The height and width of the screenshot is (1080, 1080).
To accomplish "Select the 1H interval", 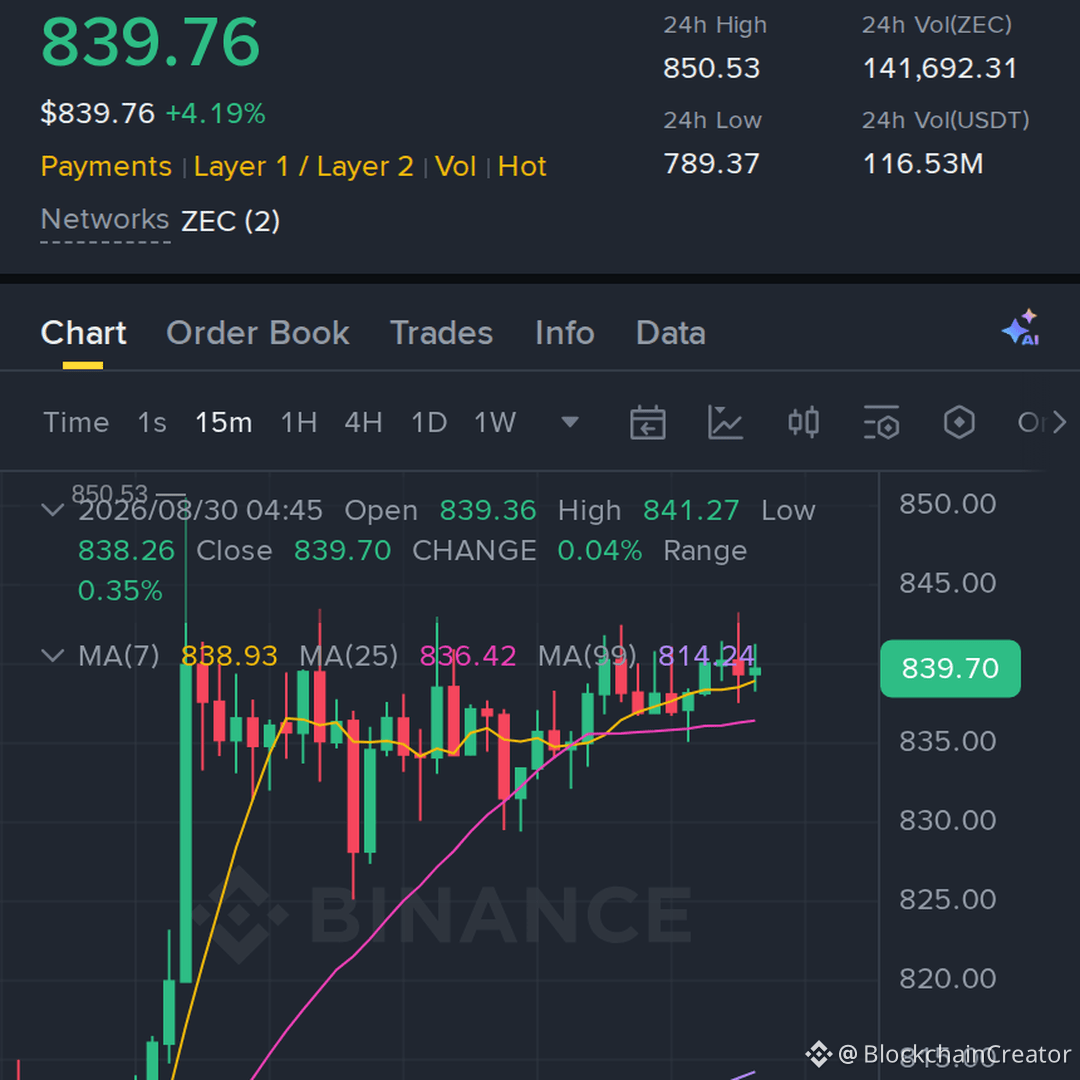I will coord(299,422).
